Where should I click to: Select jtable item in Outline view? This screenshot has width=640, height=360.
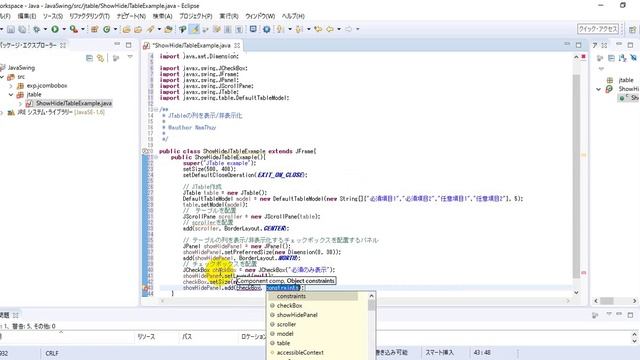pos(626,80)
